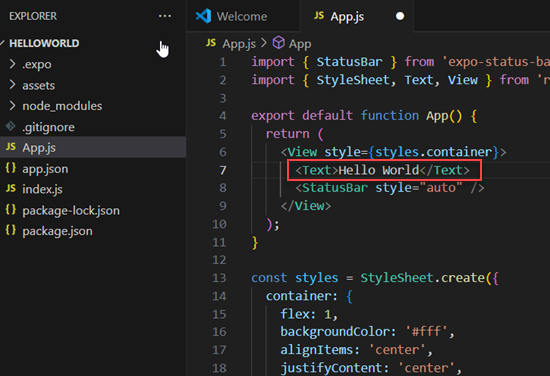Expand the .expo folder chevron
The width and height of the screenshot is (550, 376).
[12, 64]
